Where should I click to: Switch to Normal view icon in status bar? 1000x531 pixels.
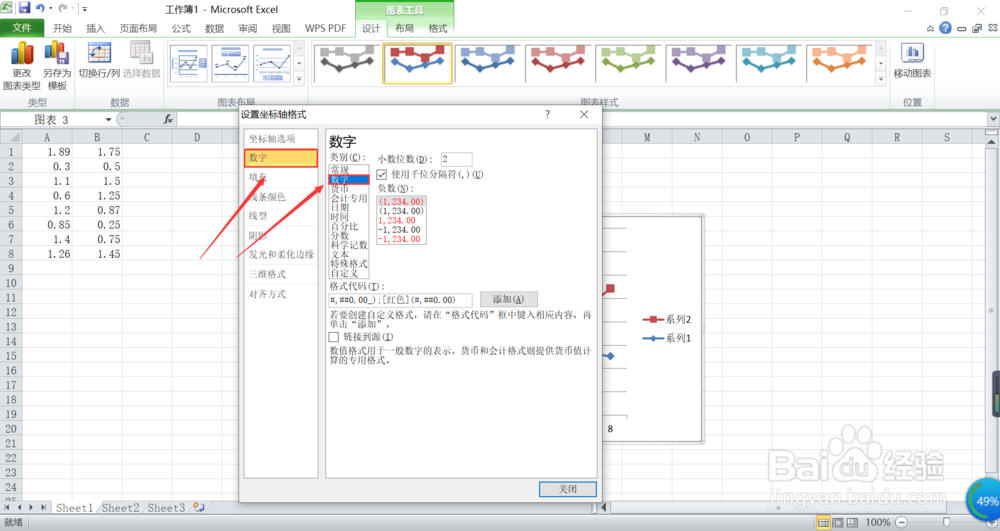click(823, 523)
